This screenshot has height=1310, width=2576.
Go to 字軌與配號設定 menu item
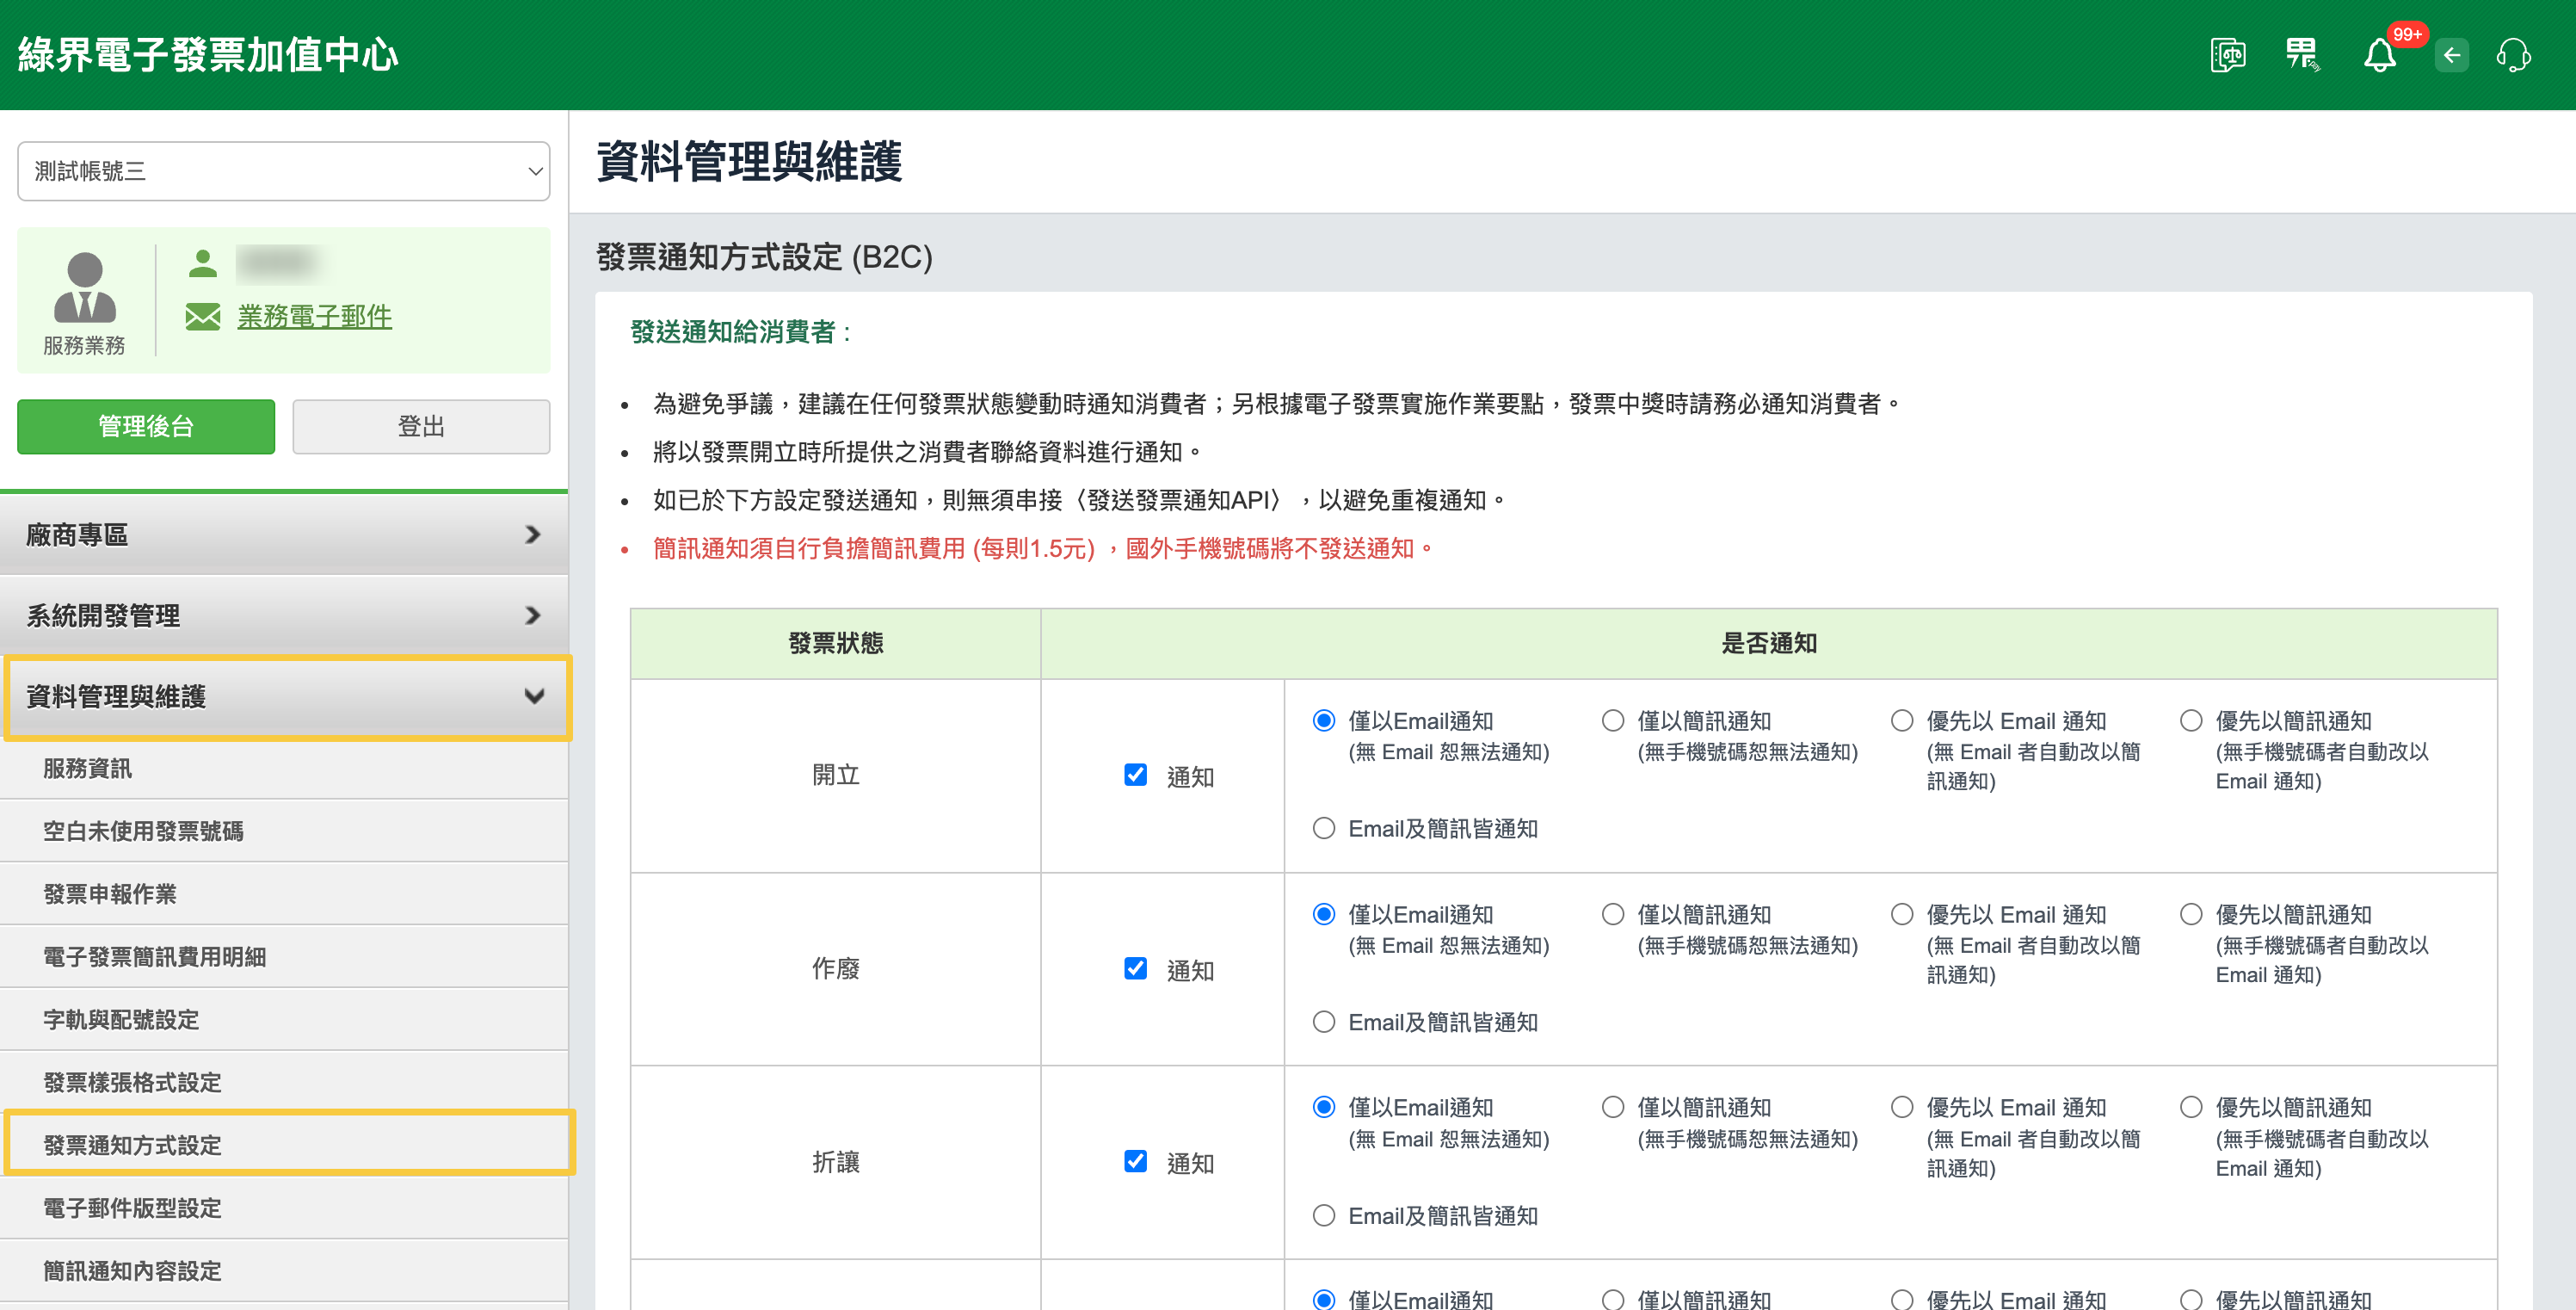click(122, 1019)
